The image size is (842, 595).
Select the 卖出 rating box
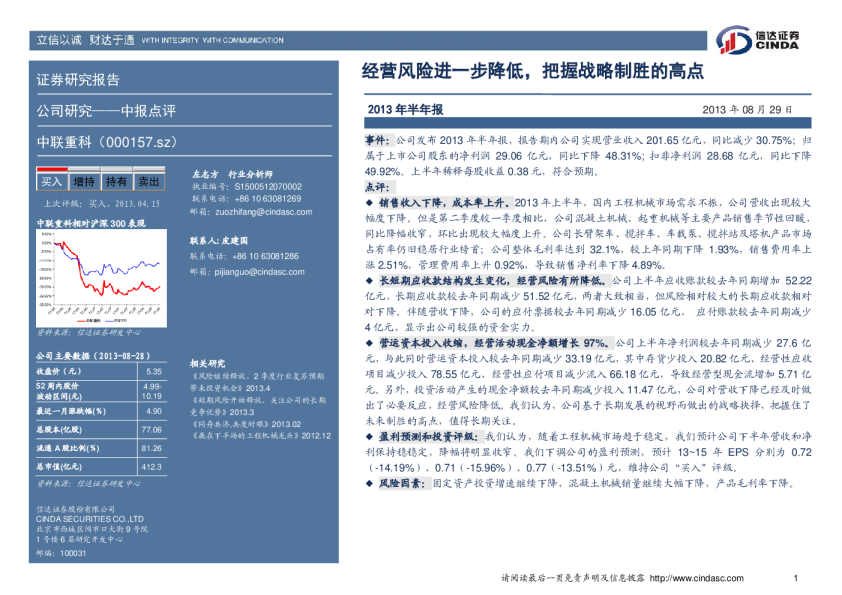(x=149, y=181)
